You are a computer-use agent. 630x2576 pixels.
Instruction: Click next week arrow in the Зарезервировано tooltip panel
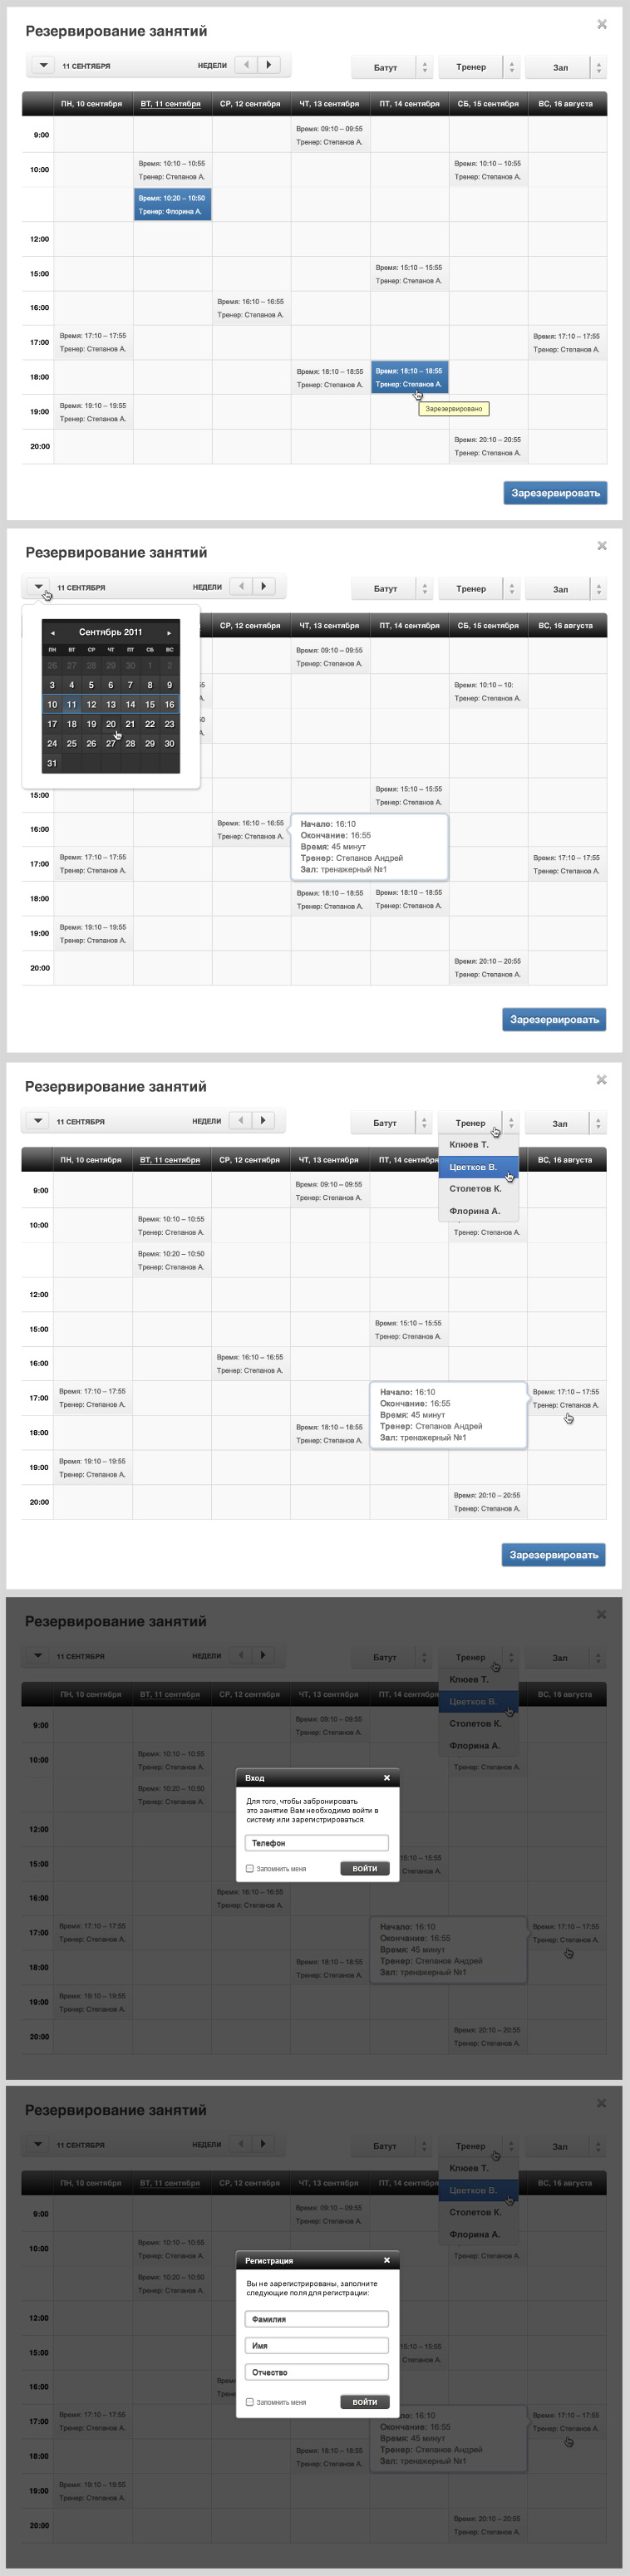(x=269, y=65)
